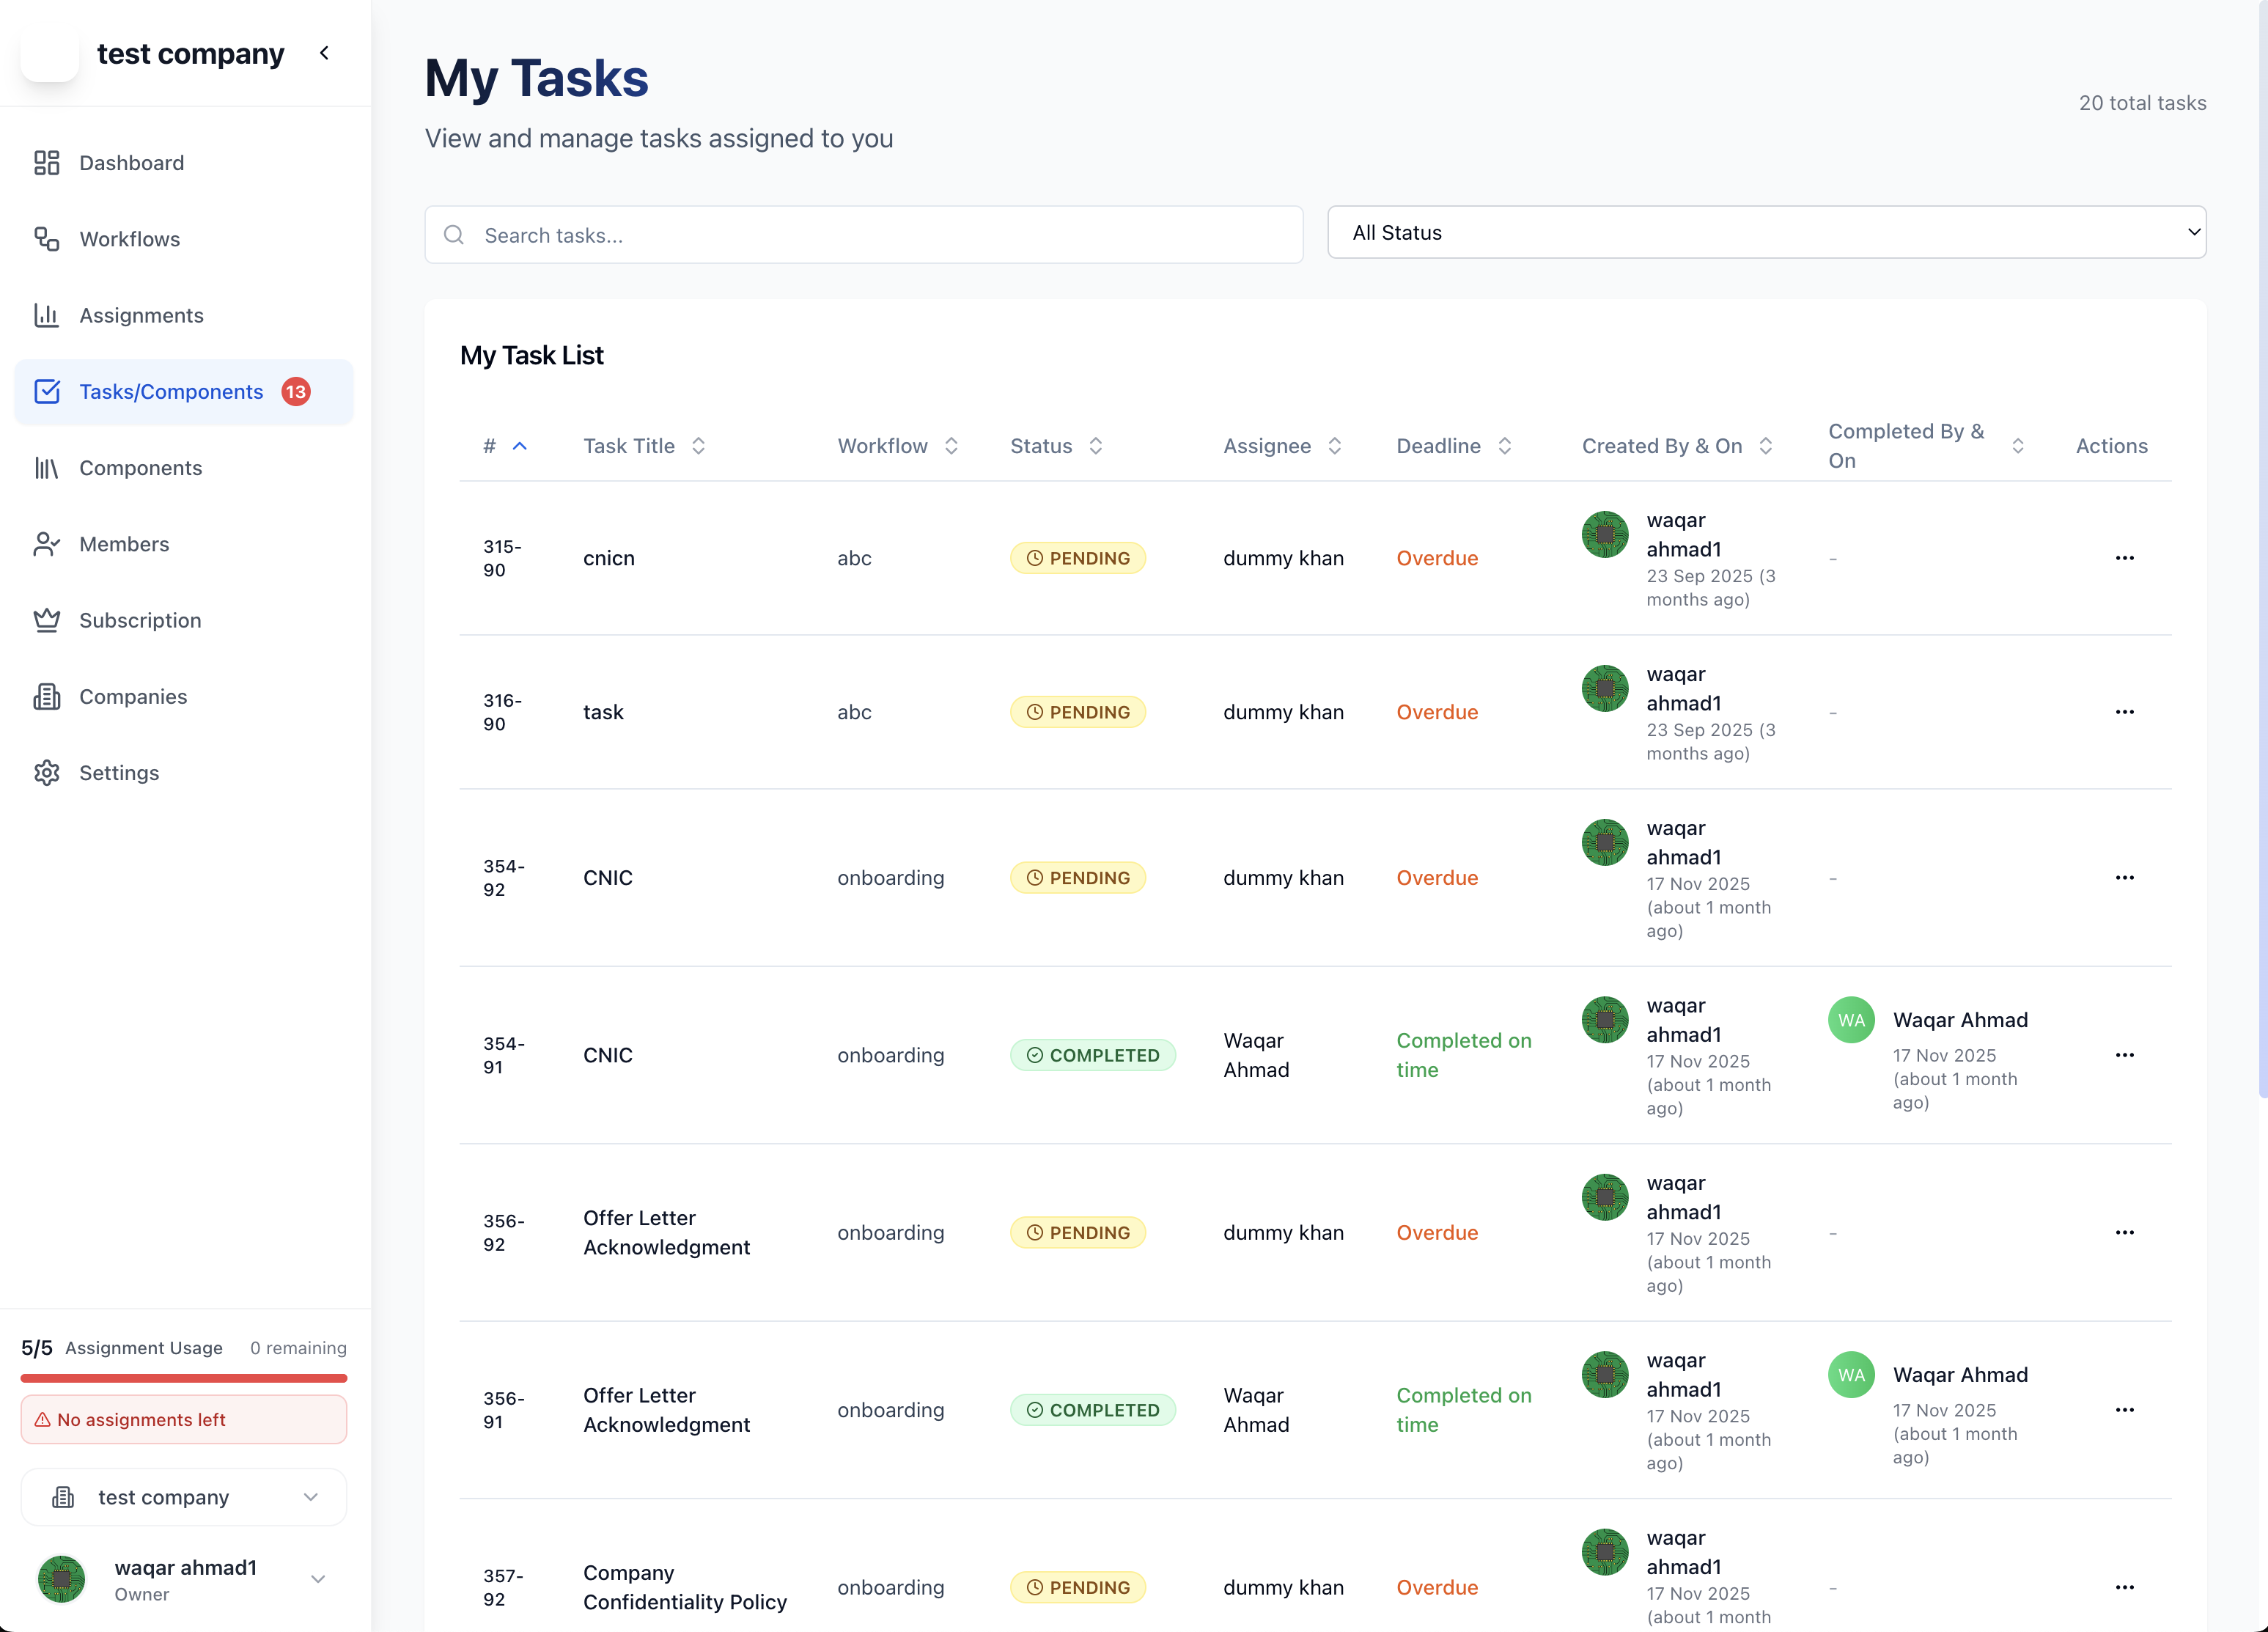Click the Settings gear icon
Viewport: 2268px width, 1632px height.
pyautogui.click(x=47, y=772)
